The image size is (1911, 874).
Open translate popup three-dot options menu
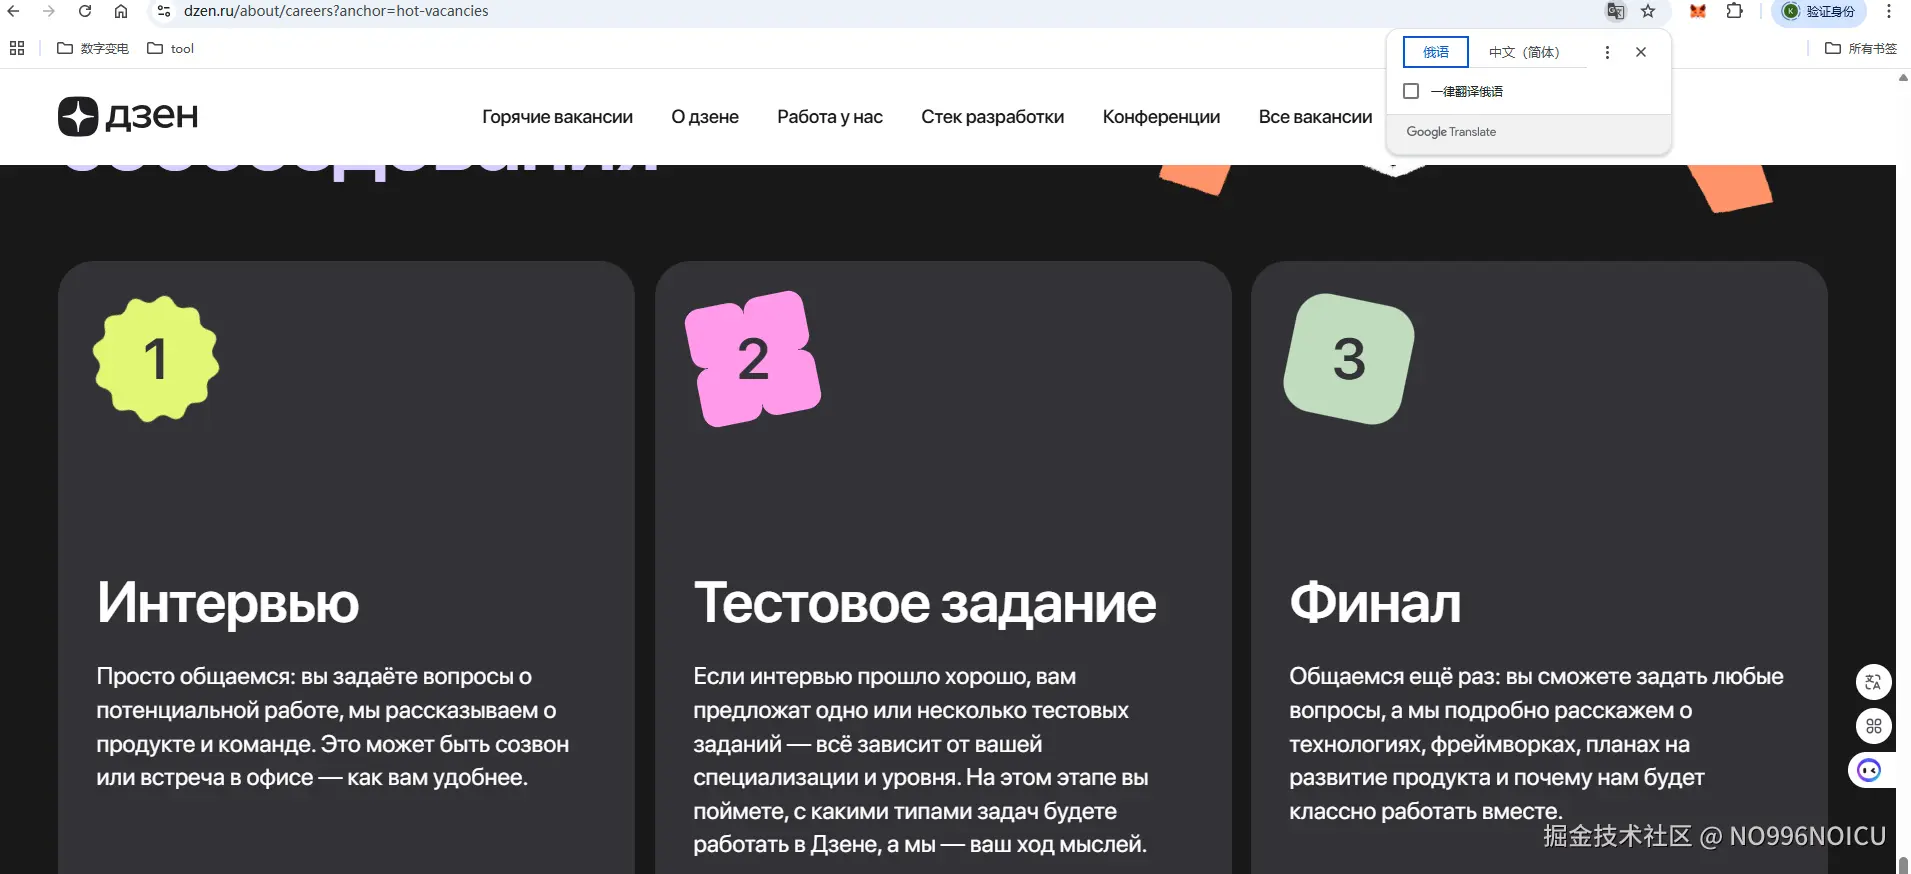1607,52
